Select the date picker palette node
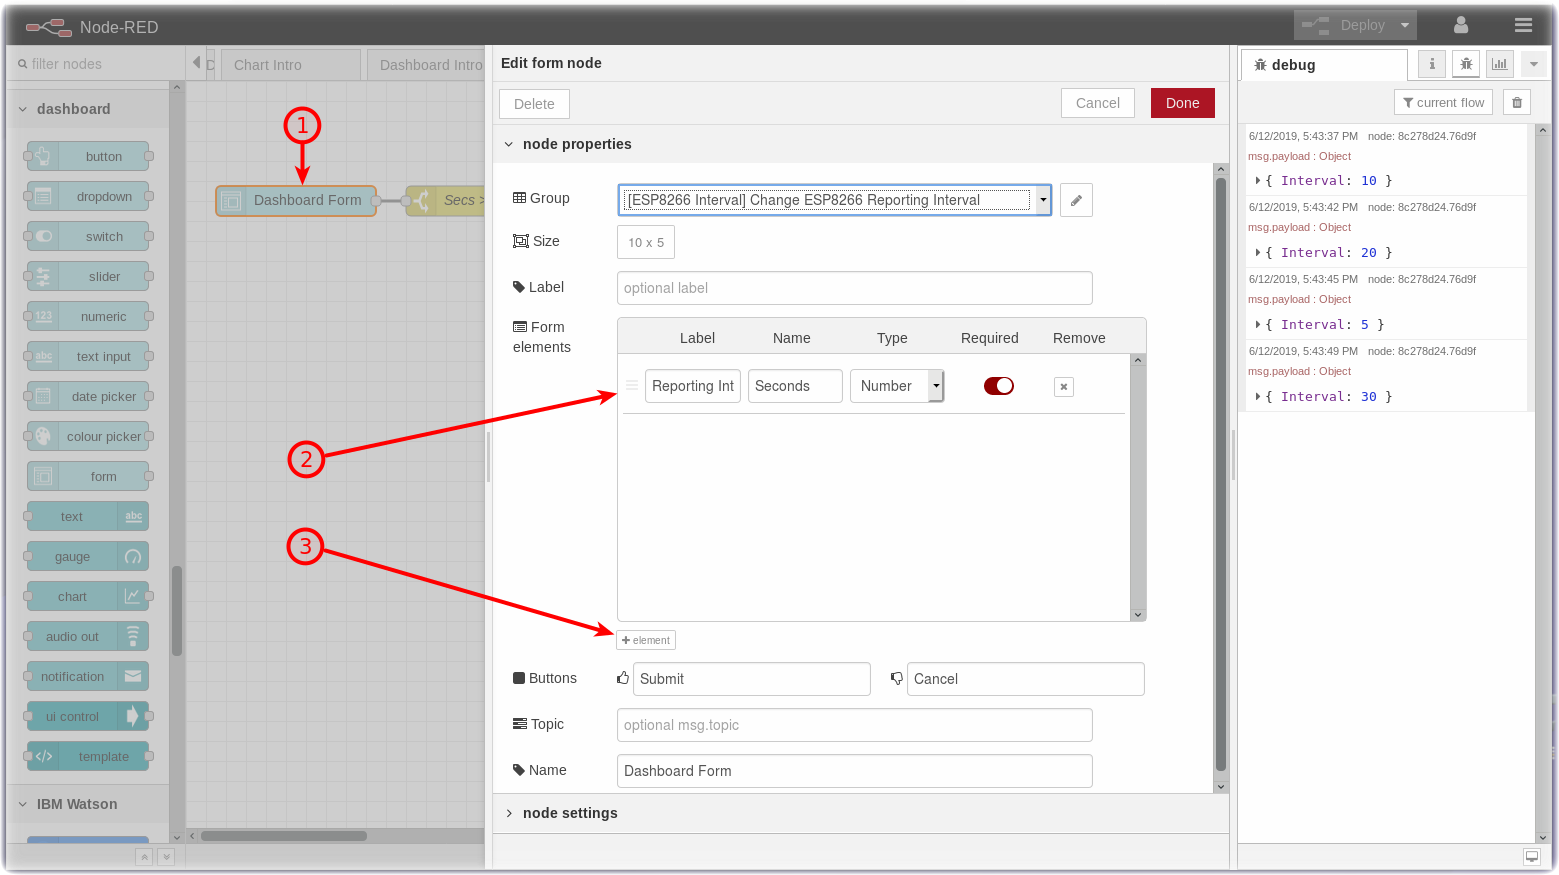Screen dimensions: 1559x875 (88, 396)
